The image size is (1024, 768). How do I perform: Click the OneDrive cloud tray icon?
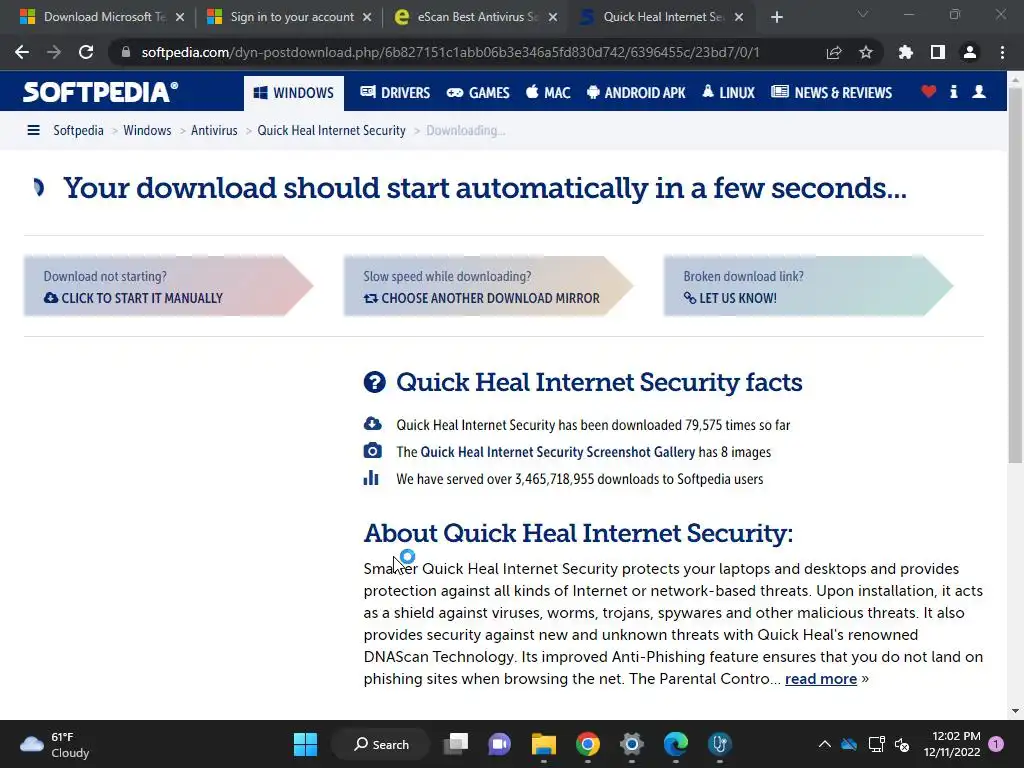(x=849, y=744)
